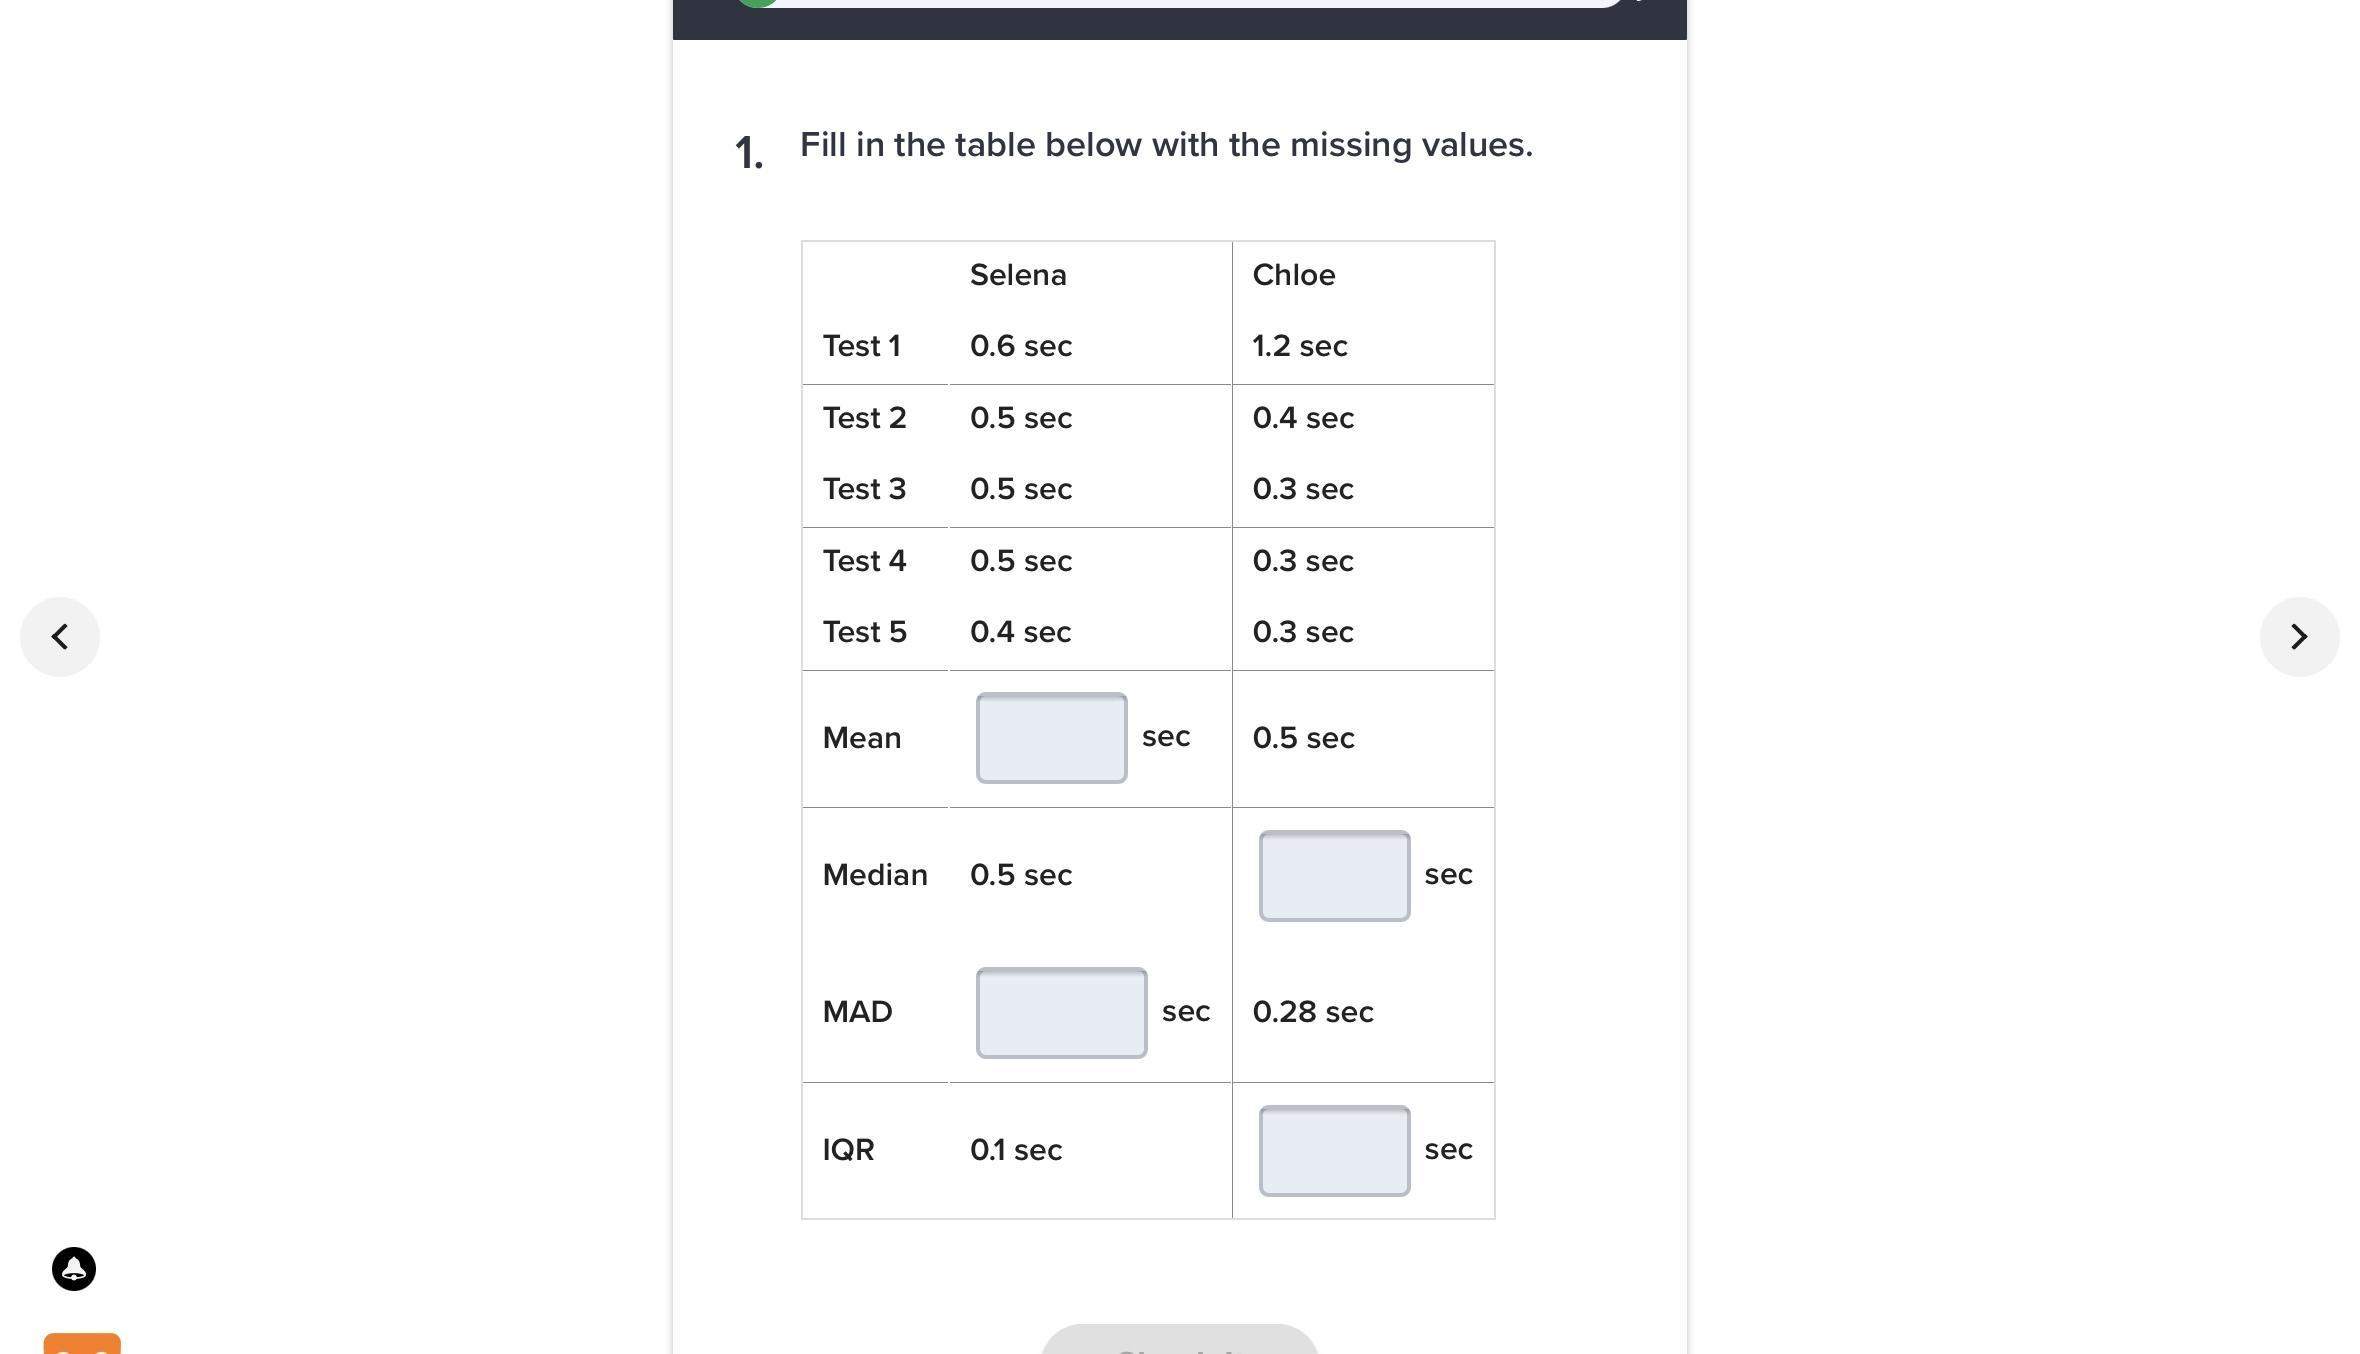This screenshot has width=2360, height=1354.
Task: Focus Chloe's IQR input box
Action: point(1334,1151)
